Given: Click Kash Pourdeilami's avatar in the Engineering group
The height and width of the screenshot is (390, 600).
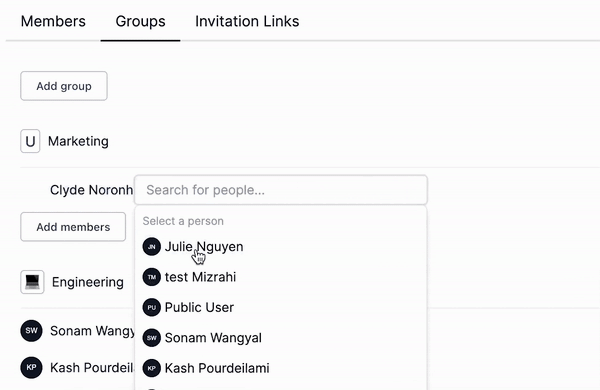Looking at the screenshot, I should click(x=31, y=367).
